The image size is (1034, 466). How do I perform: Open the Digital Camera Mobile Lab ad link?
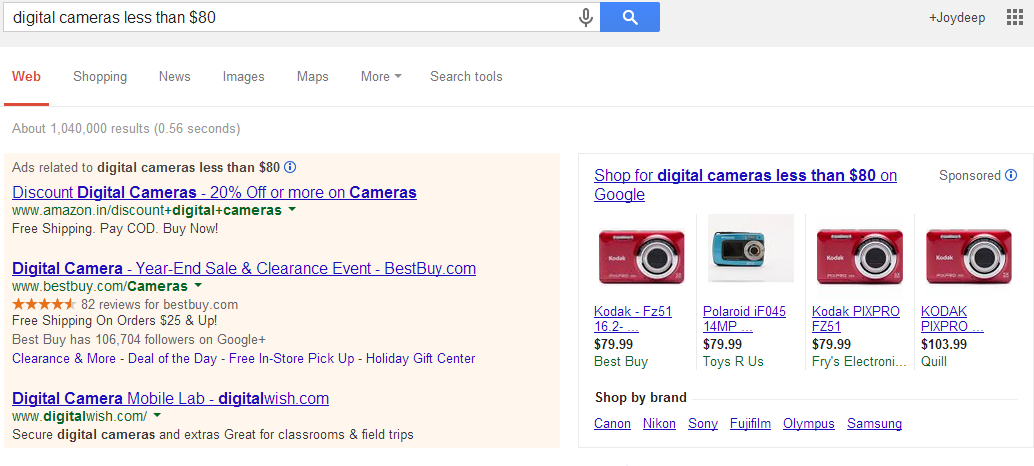tap(170, 398)
